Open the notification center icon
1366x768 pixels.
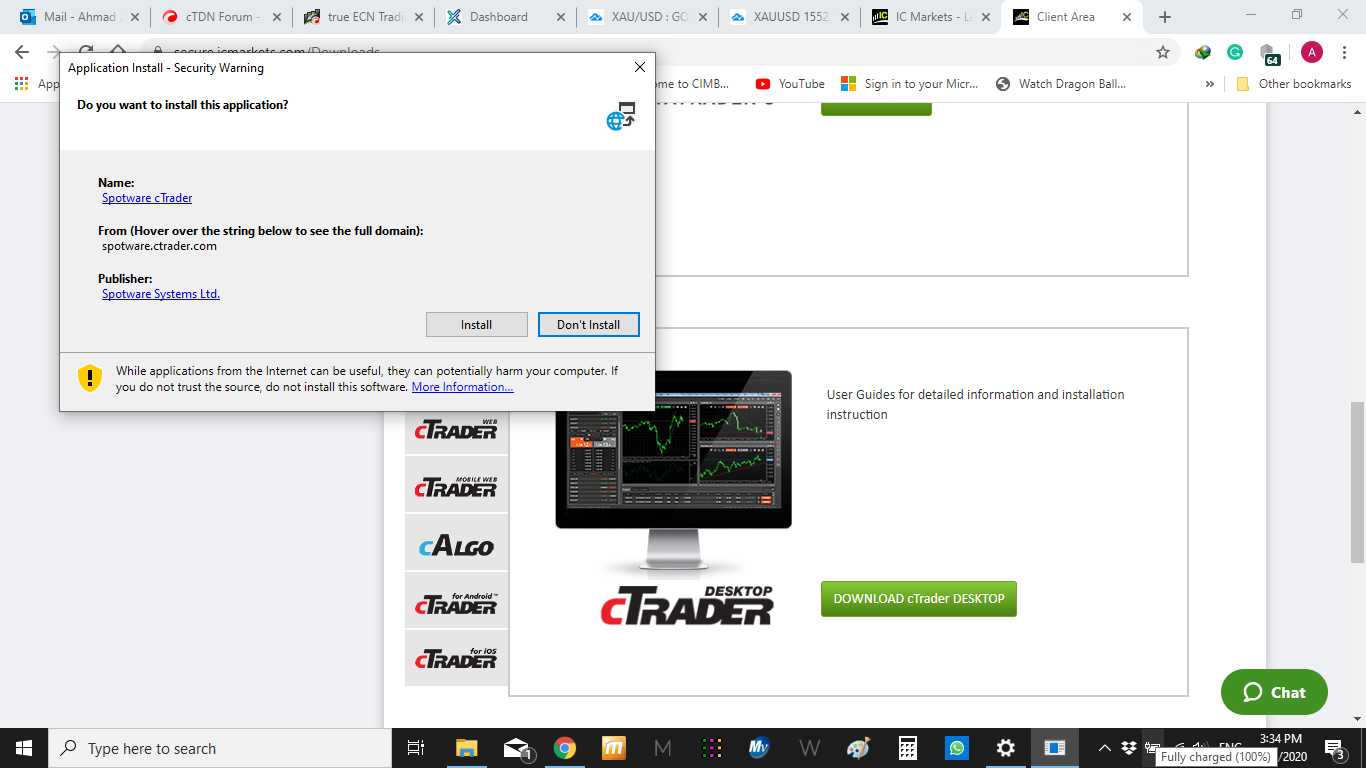1334,748
